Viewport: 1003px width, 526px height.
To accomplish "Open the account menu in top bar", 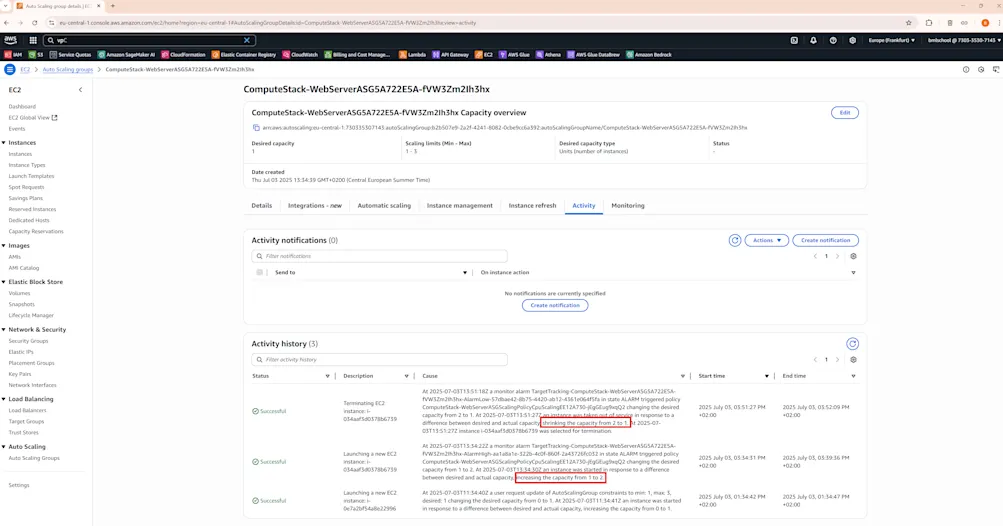I will click(x=964, y=40).
